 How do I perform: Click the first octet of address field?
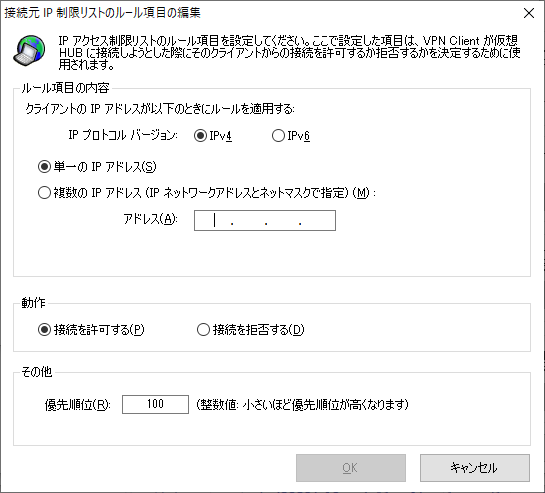click(213, 220)
